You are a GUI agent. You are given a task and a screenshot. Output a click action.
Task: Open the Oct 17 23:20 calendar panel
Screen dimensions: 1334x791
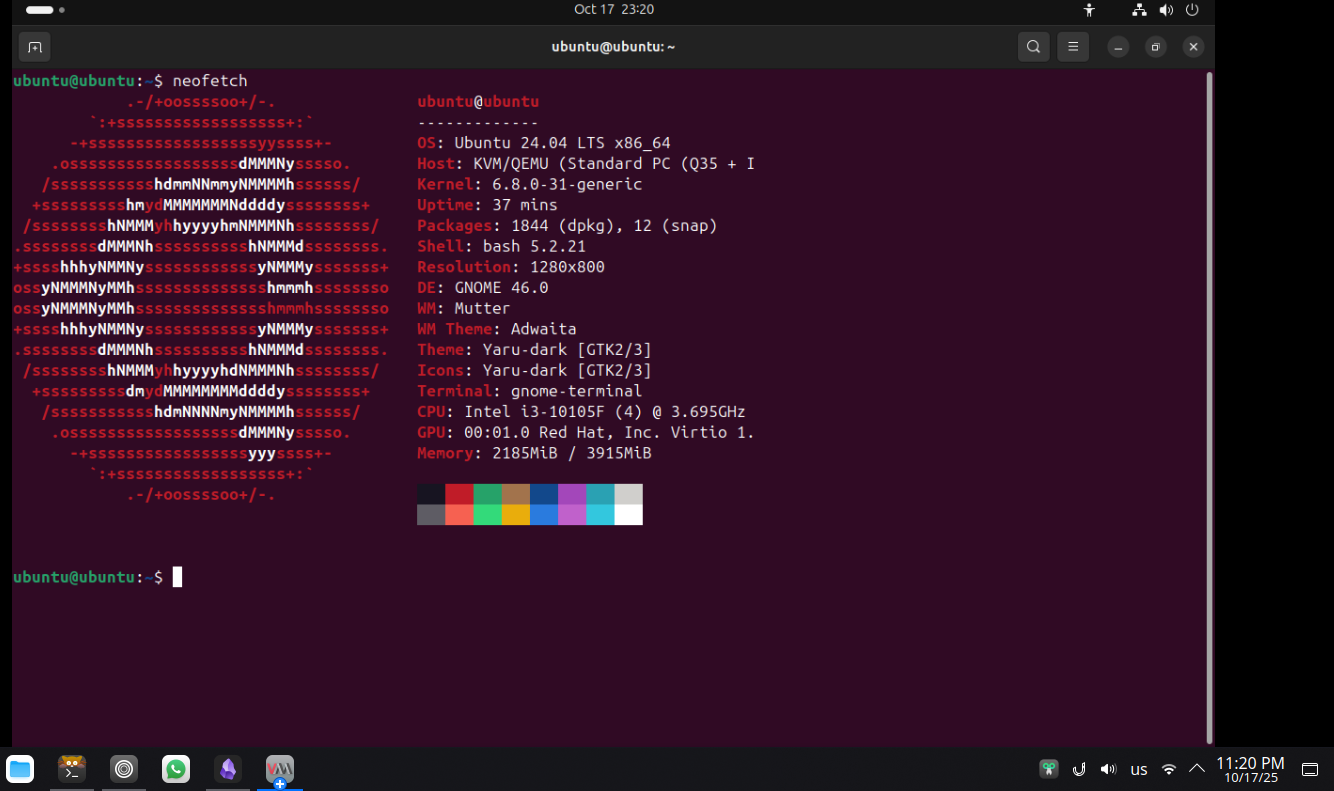point(614,10)
